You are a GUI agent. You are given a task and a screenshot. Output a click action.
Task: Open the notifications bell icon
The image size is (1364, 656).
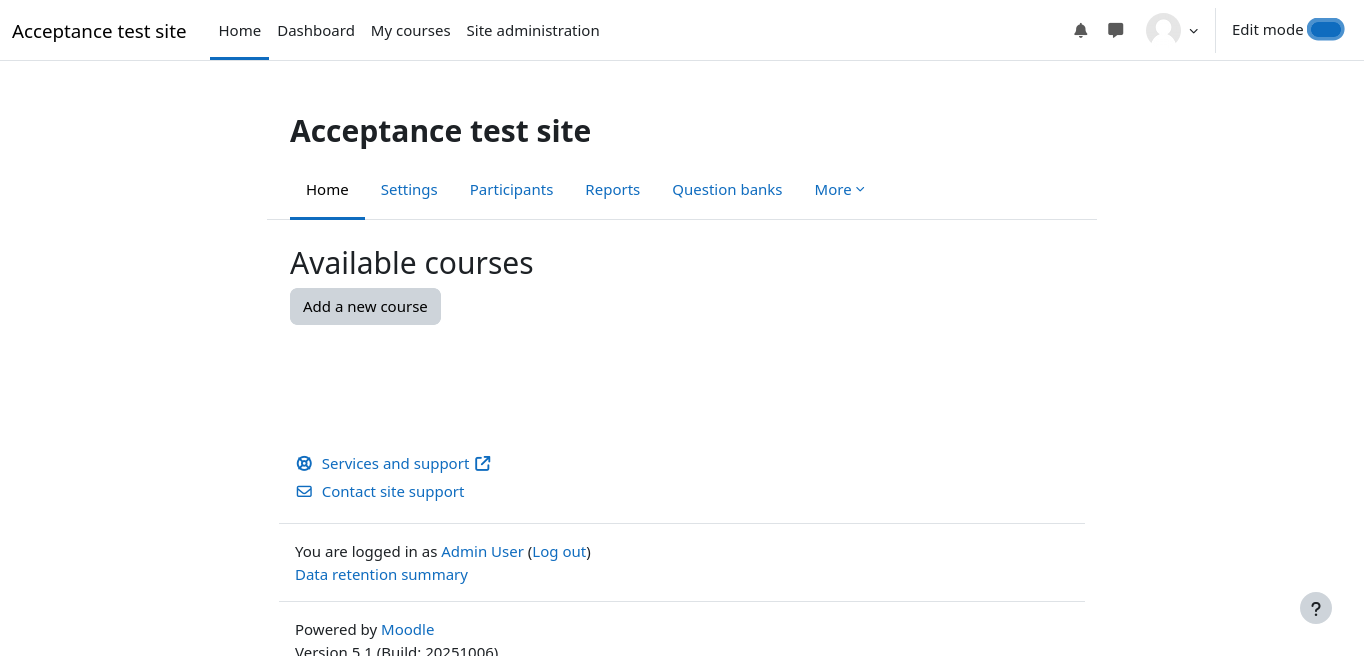click(1080, 30)
